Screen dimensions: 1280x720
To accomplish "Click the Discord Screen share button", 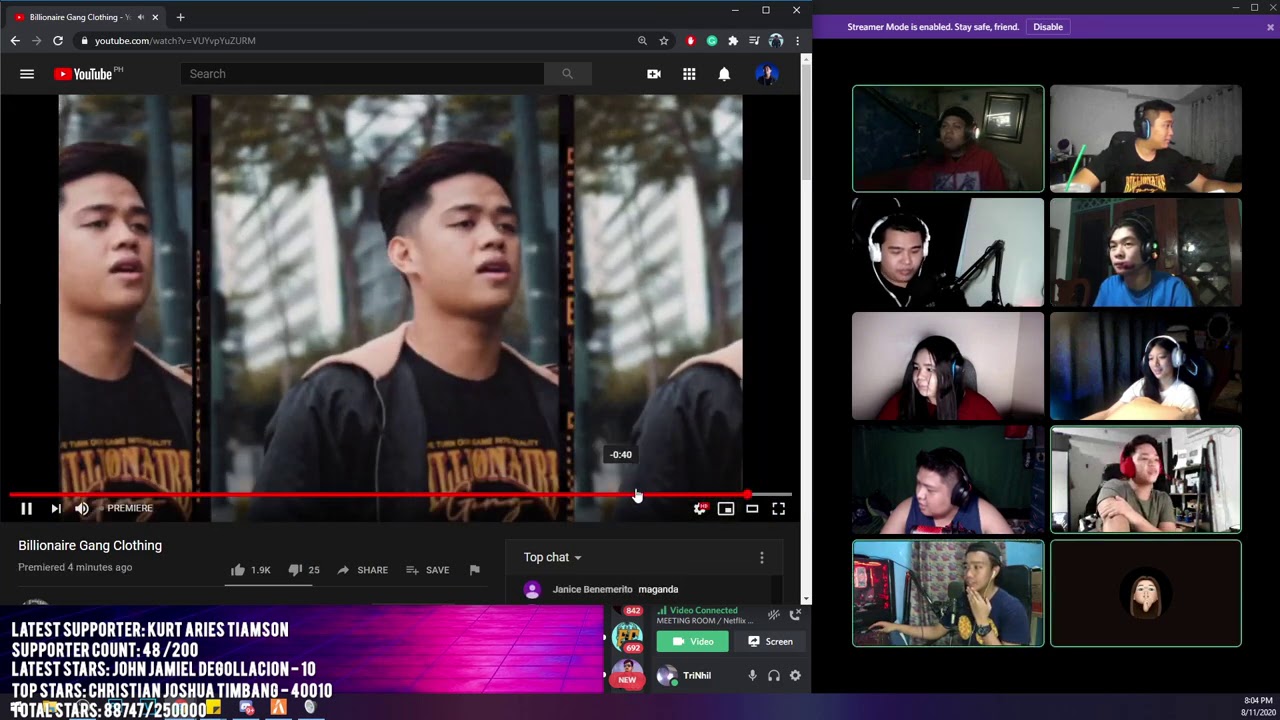I will click(x=770, y=642).
